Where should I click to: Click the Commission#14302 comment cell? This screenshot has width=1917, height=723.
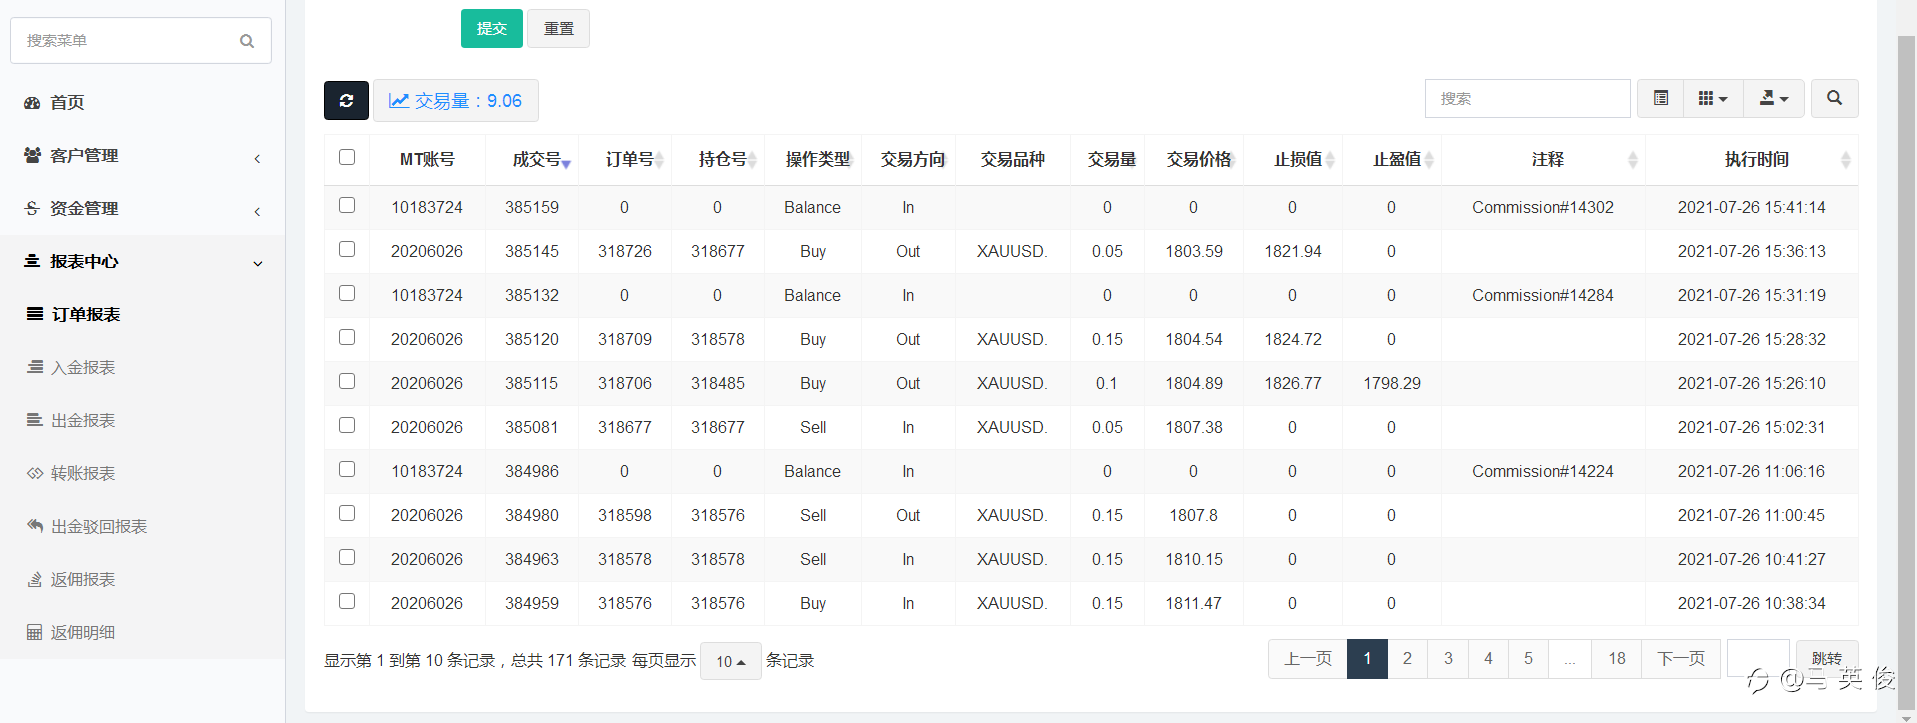(x=1543, y=208)
